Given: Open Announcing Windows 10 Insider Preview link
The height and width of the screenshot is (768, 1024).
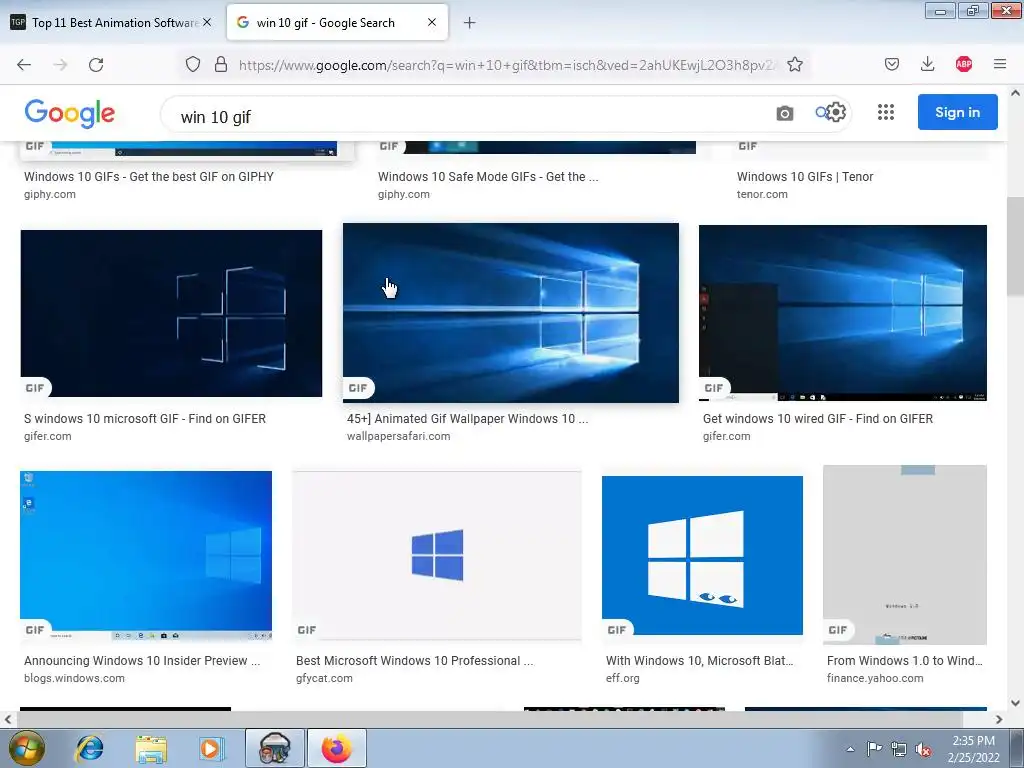Looking at the screenshot, I should 142,660.
